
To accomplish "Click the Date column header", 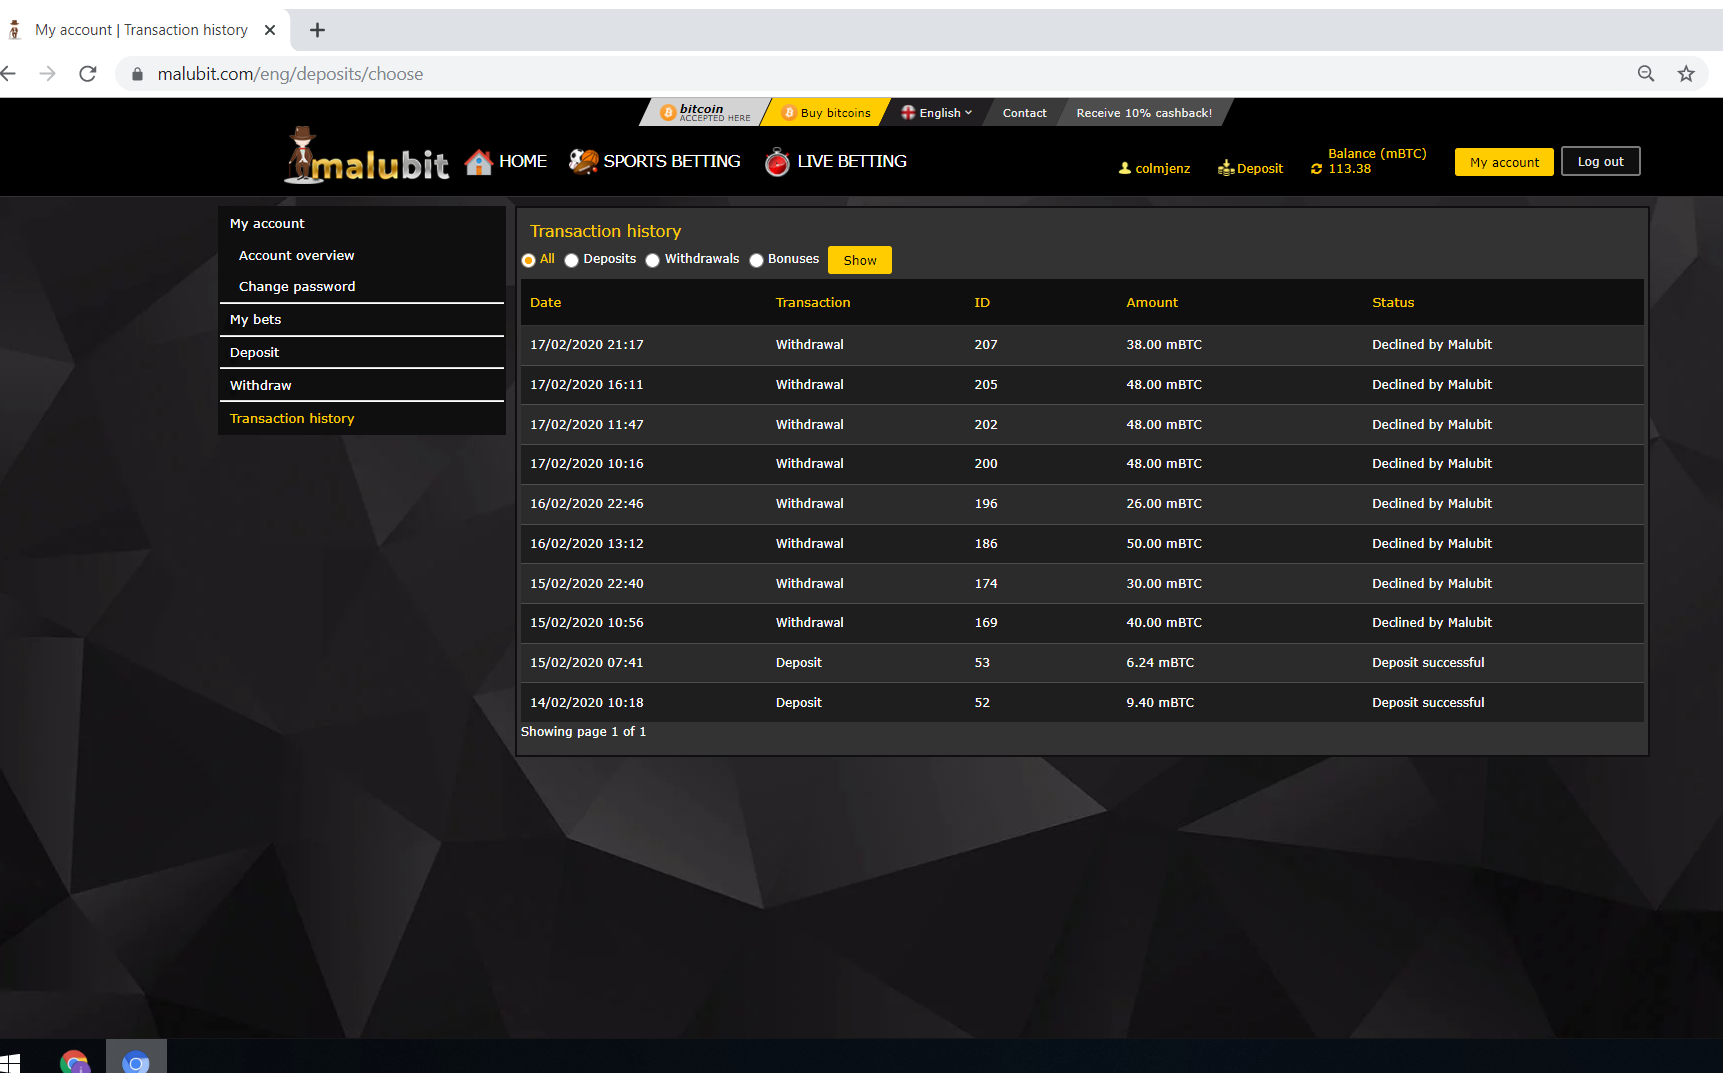I will pyautogui.click(x=546, y=303).
